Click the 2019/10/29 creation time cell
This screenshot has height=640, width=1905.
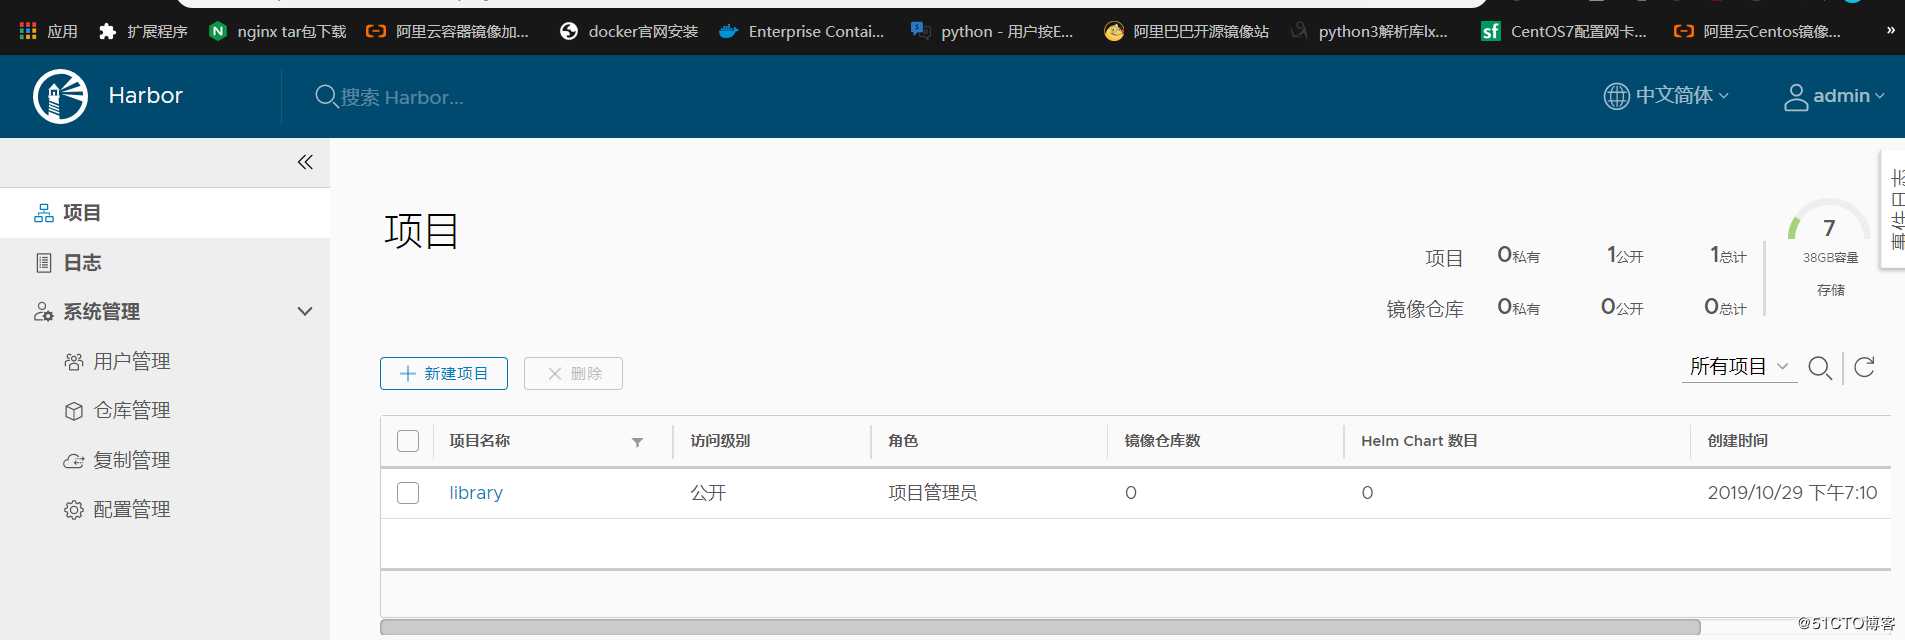pyautogui.click(x=1792, y=493)
